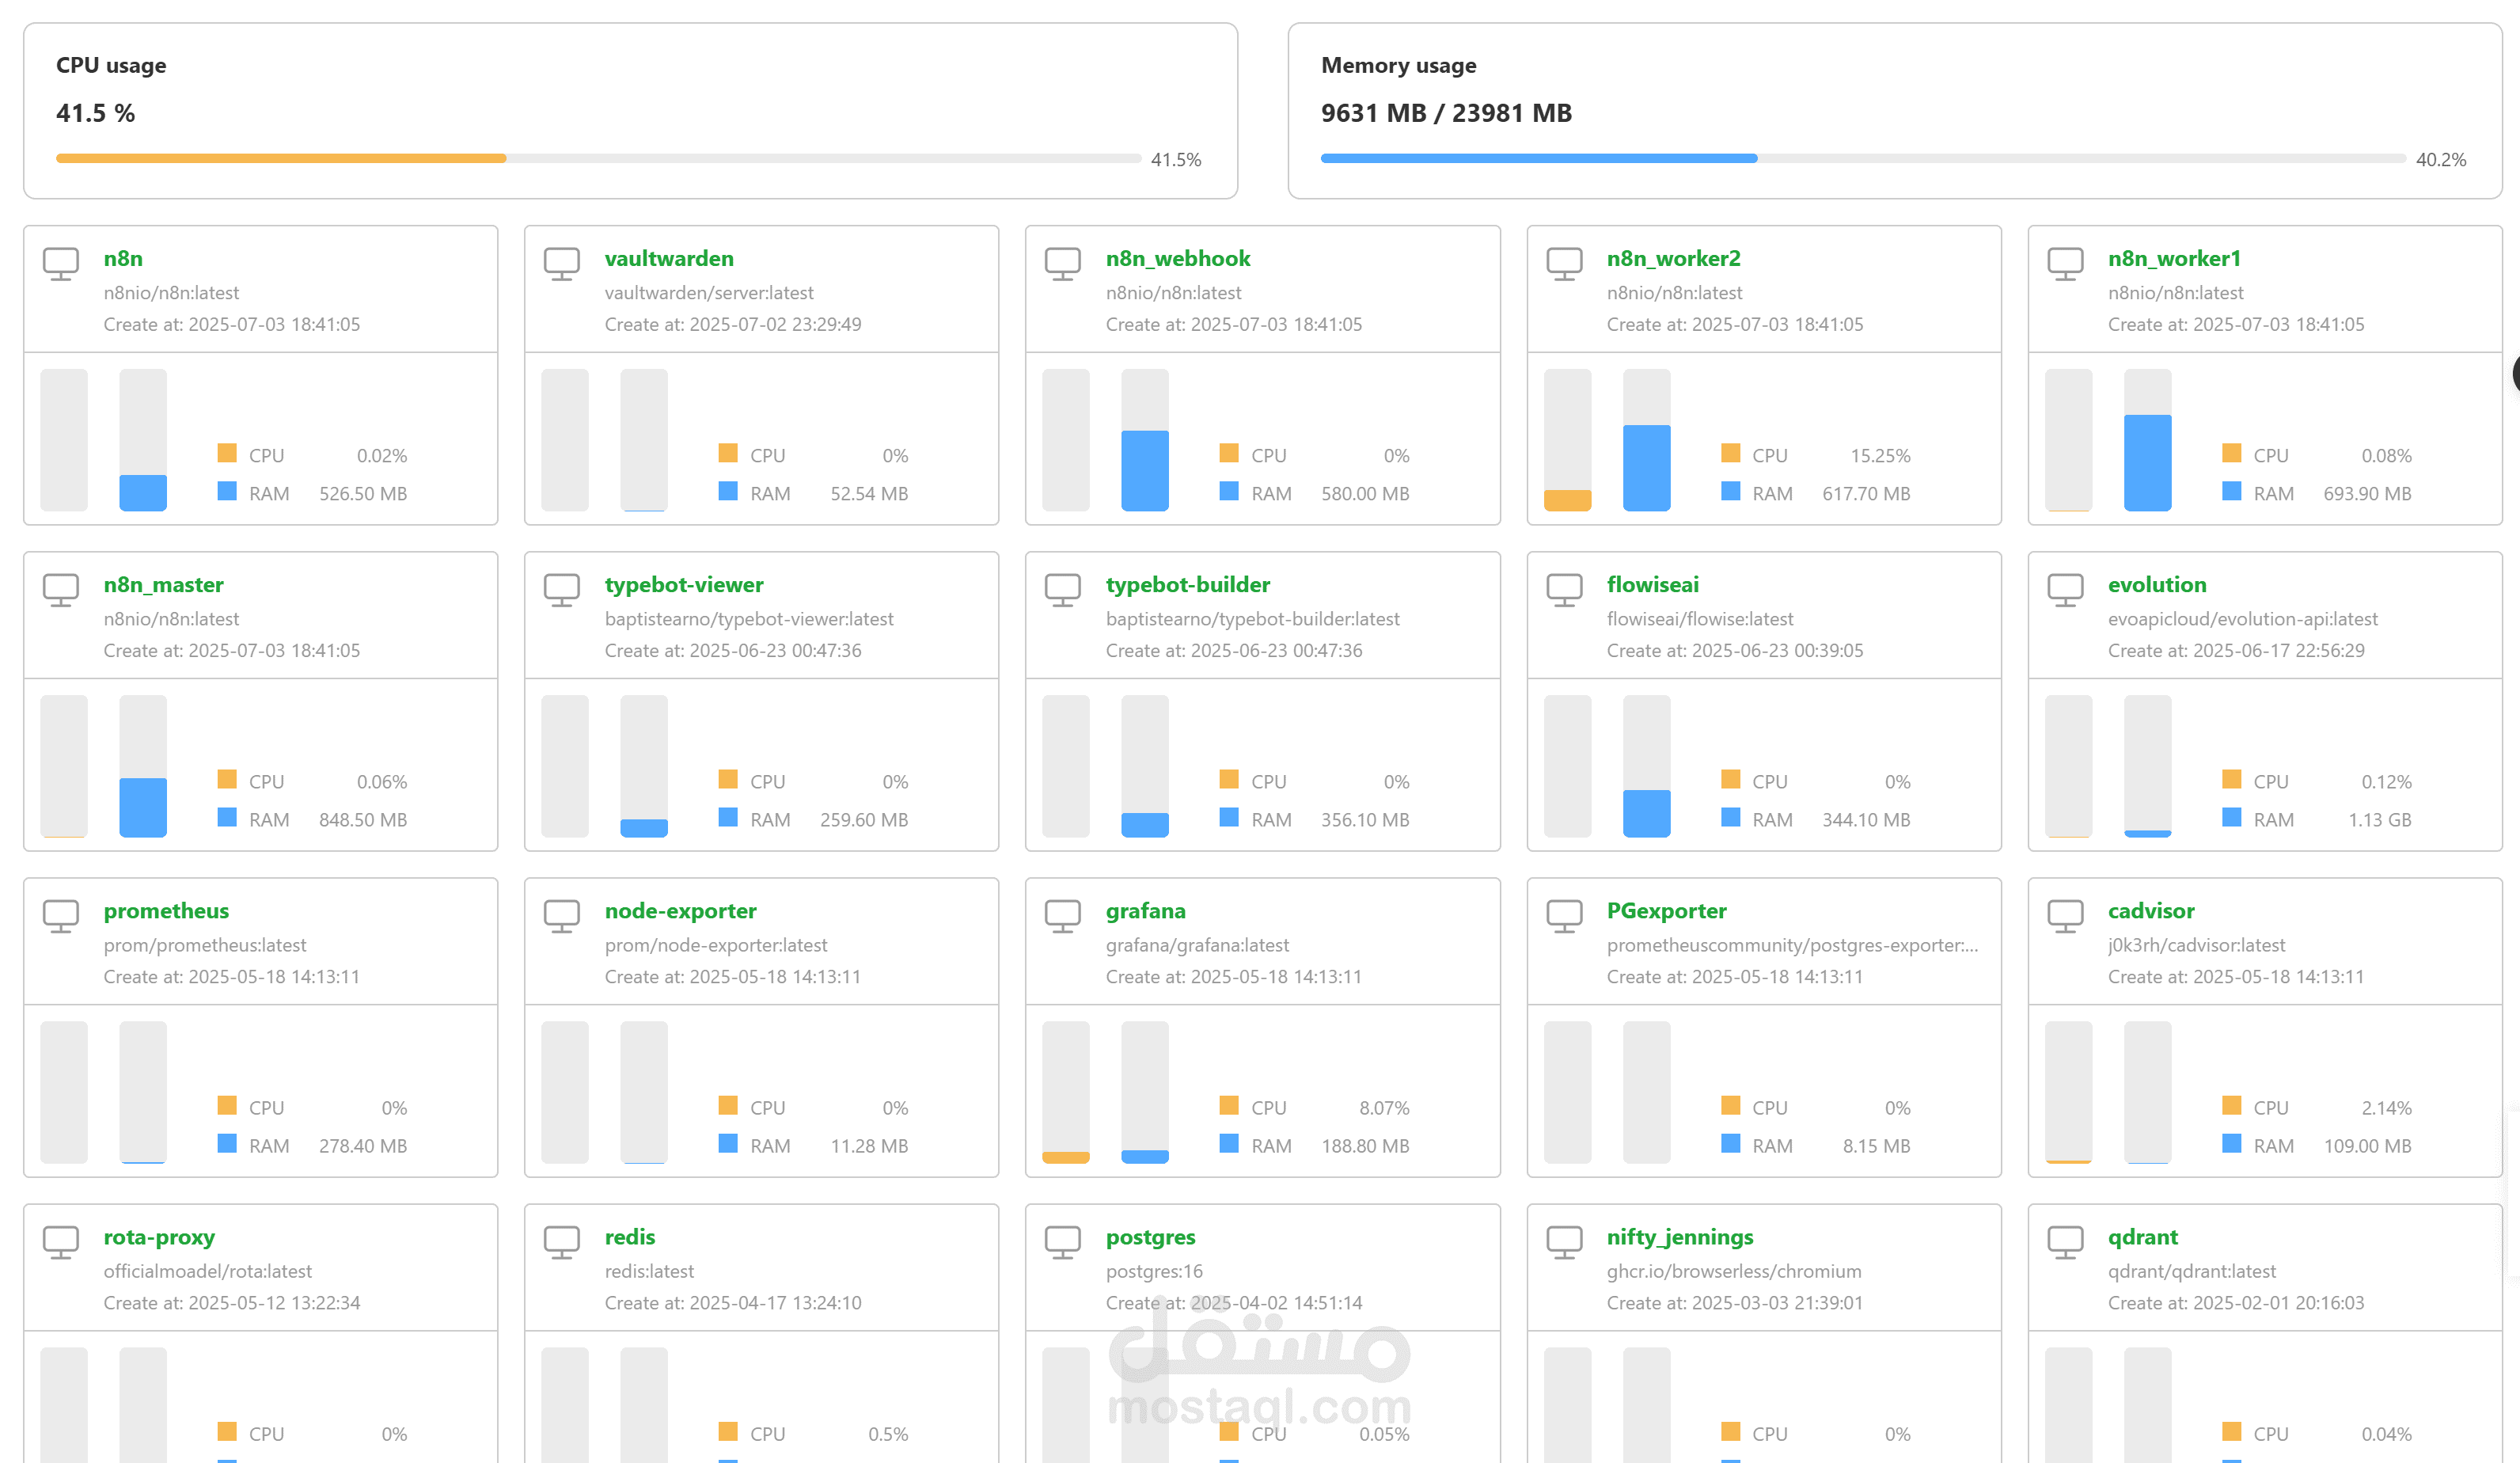This screenshot has width=2520, height=1463.
Task: Click the blue RAM bar on n8n_webhook
Action: (x=1145, y=471)
